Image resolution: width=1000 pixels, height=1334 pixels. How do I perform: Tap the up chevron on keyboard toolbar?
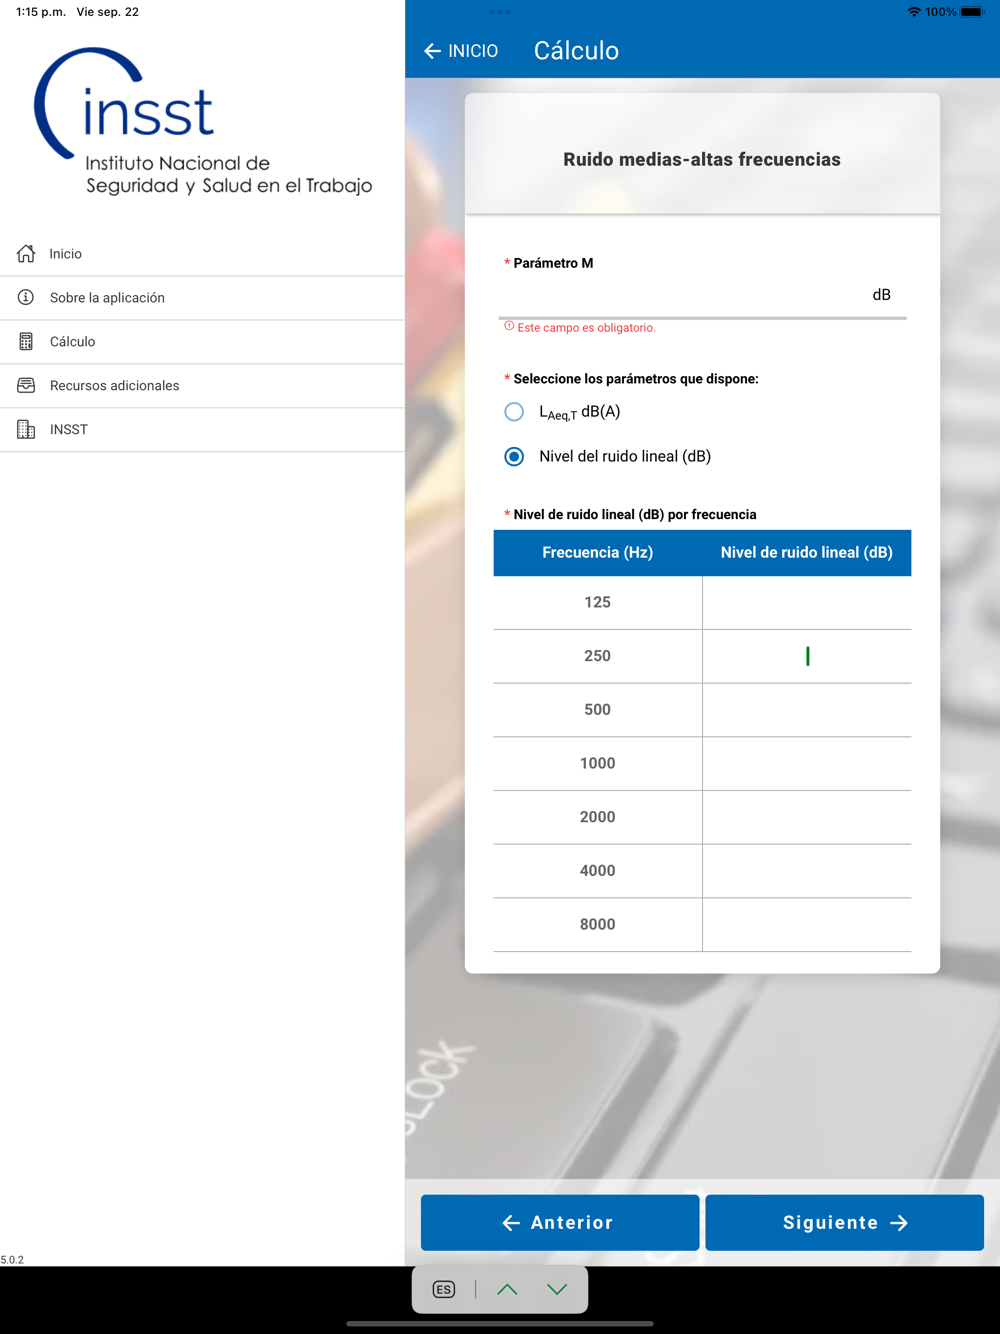coord(507,1290)
